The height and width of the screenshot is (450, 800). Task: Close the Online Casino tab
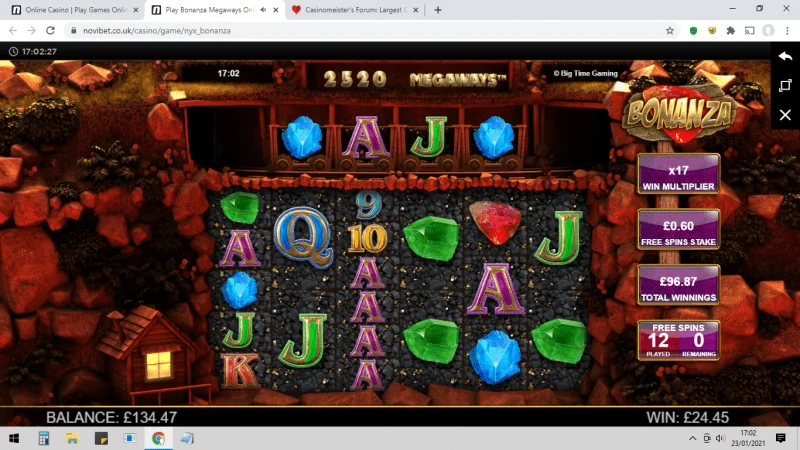136,10
